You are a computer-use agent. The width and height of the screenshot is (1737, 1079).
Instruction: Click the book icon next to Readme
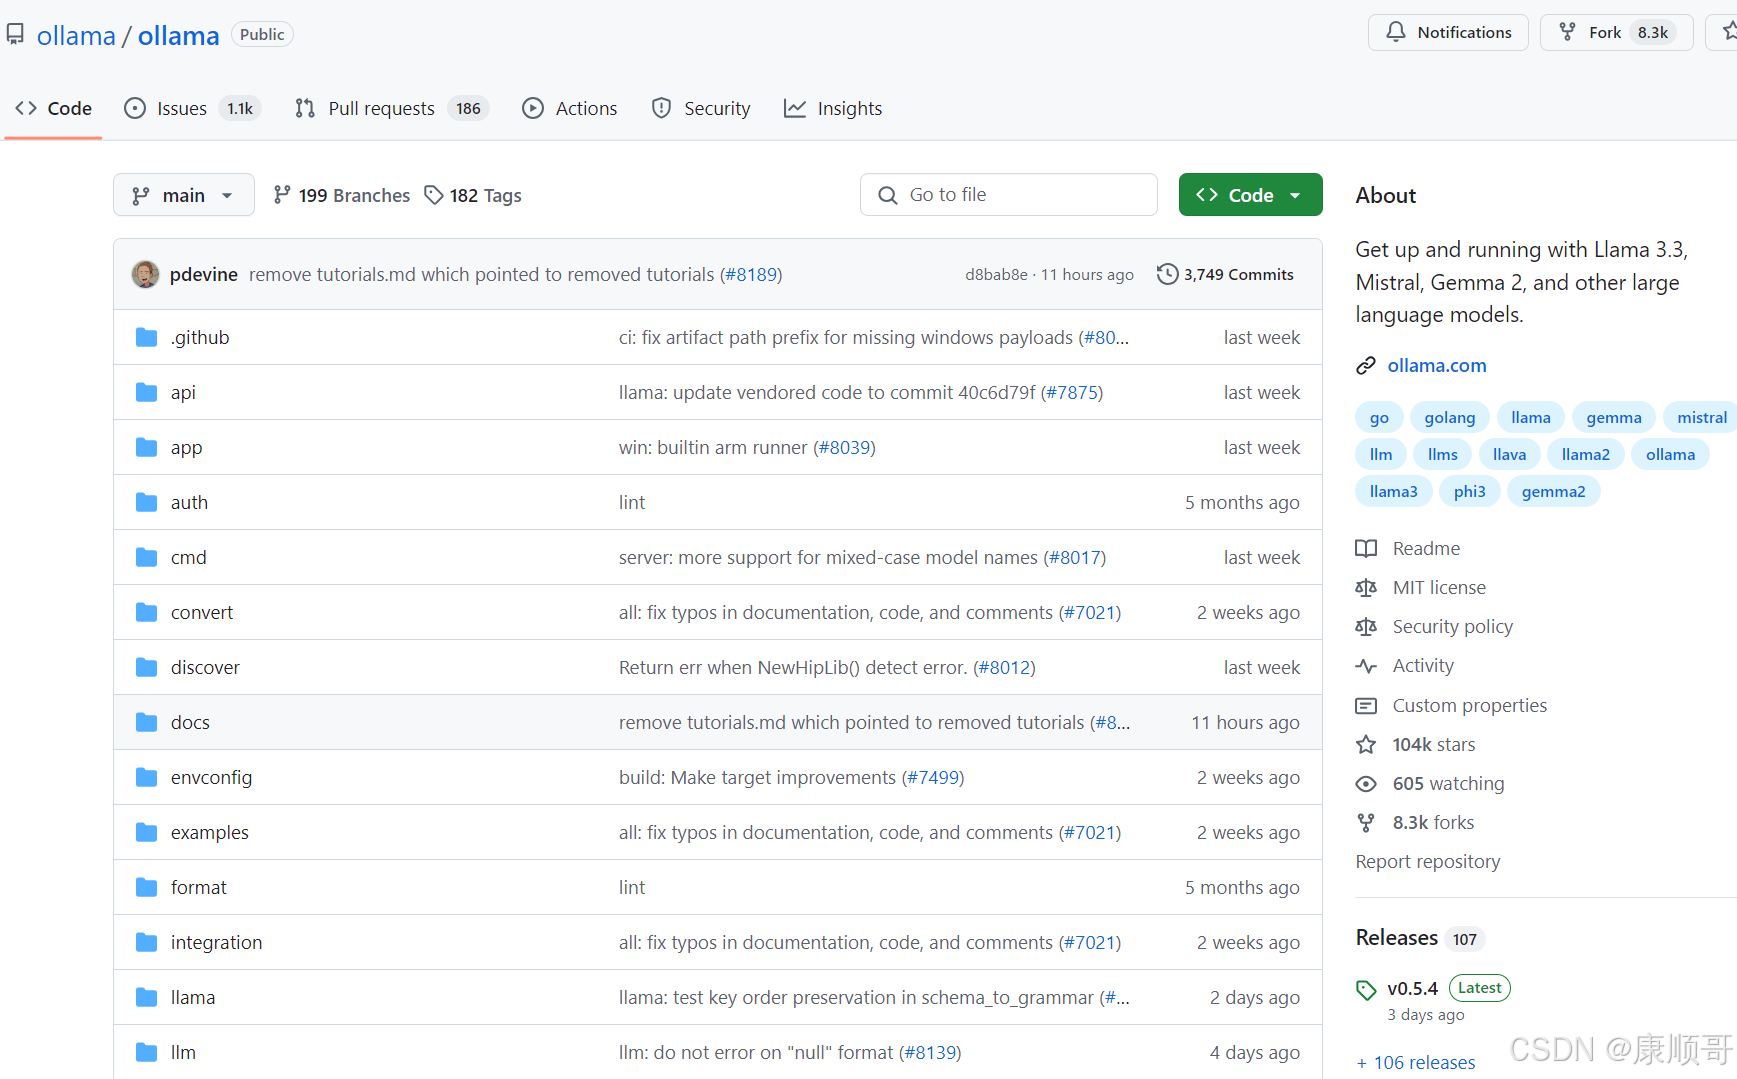1366,548
